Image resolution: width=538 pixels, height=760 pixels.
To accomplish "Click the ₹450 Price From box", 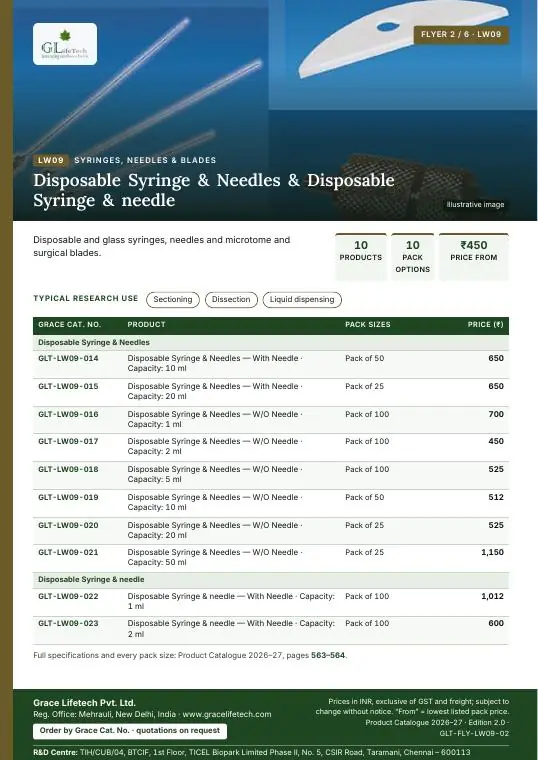I will click(474, 256).
